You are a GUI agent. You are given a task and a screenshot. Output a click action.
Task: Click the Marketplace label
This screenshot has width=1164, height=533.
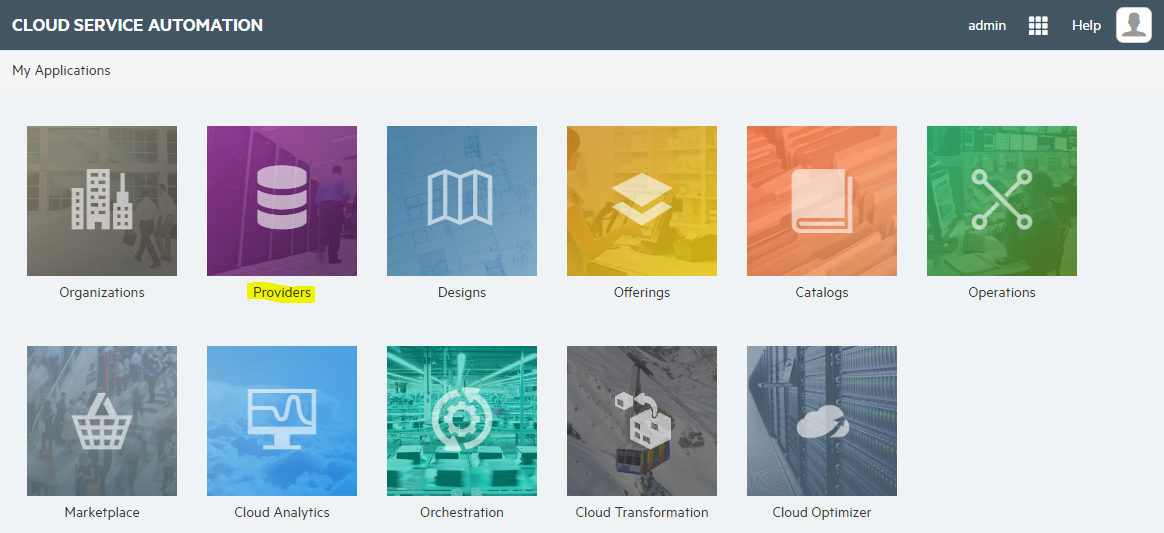coord(102,512)
